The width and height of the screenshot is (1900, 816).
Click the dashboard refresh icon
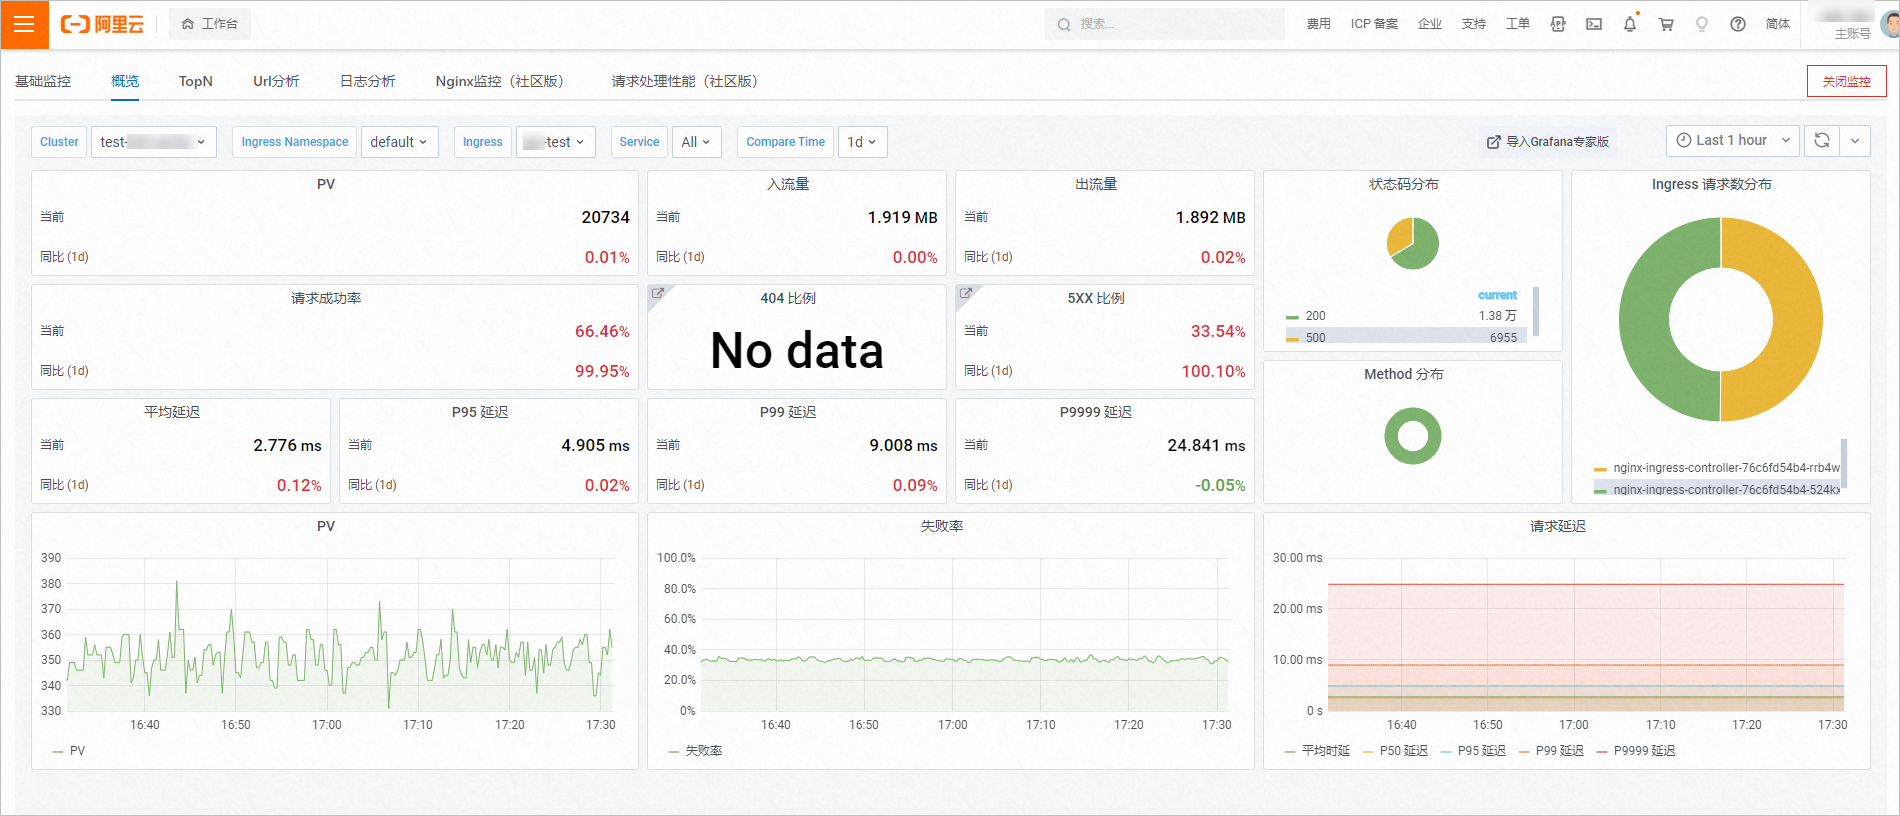pos(1822,141)
